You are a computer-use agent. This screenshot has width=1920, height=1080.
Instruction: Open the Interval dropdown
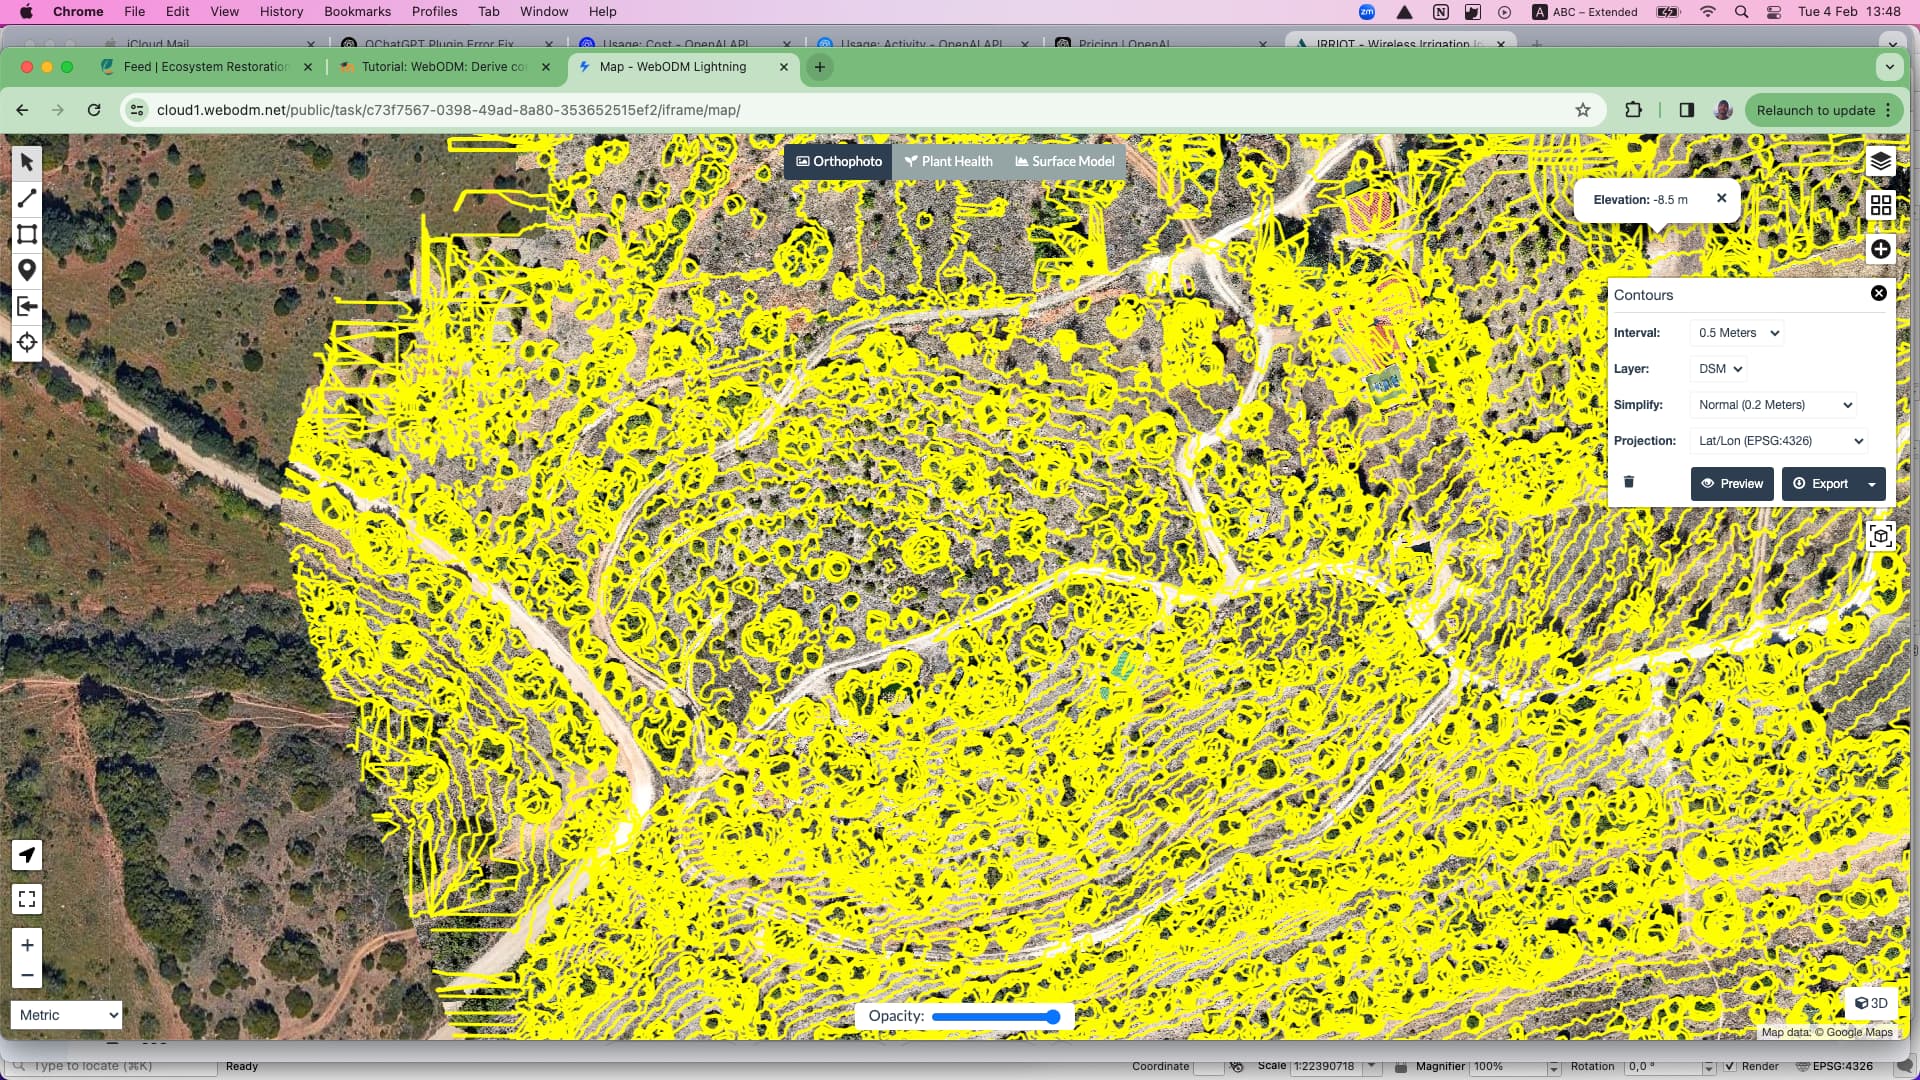(x=1738, y=333)
